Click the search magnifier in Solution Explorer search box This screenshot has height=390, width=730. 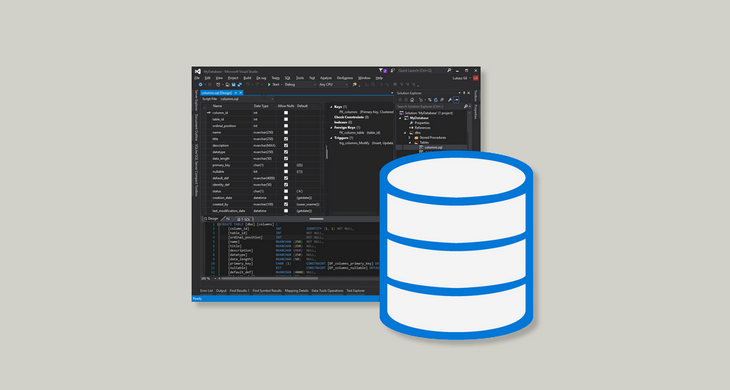(466, 107)
